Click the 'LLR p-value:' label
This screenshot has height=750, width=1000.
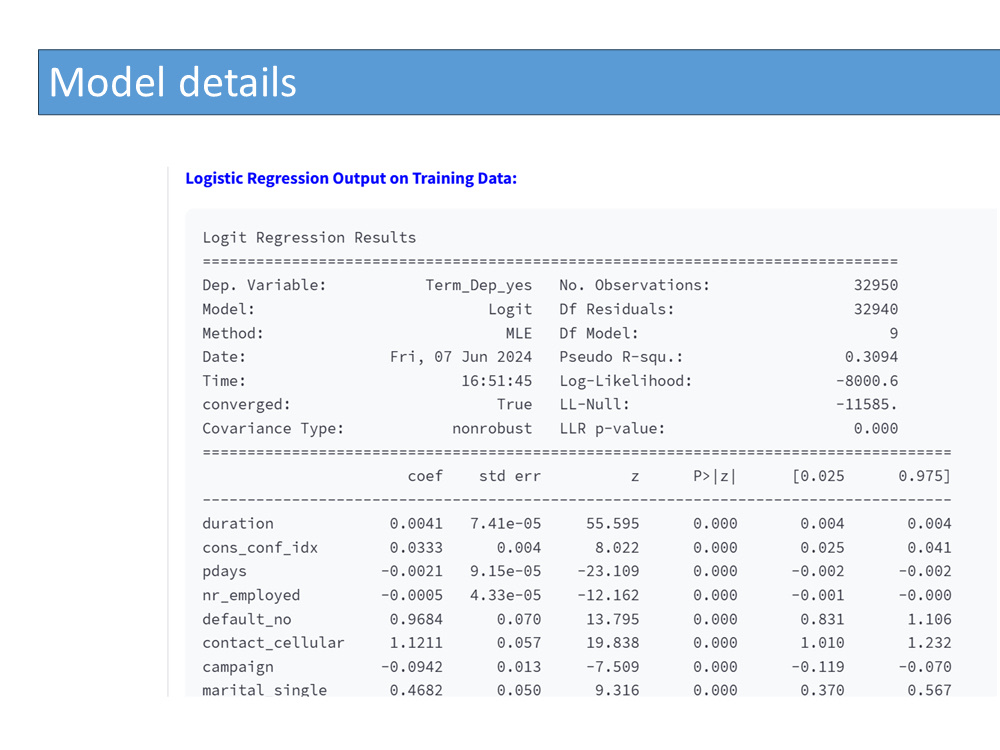(x=612, y=429)
